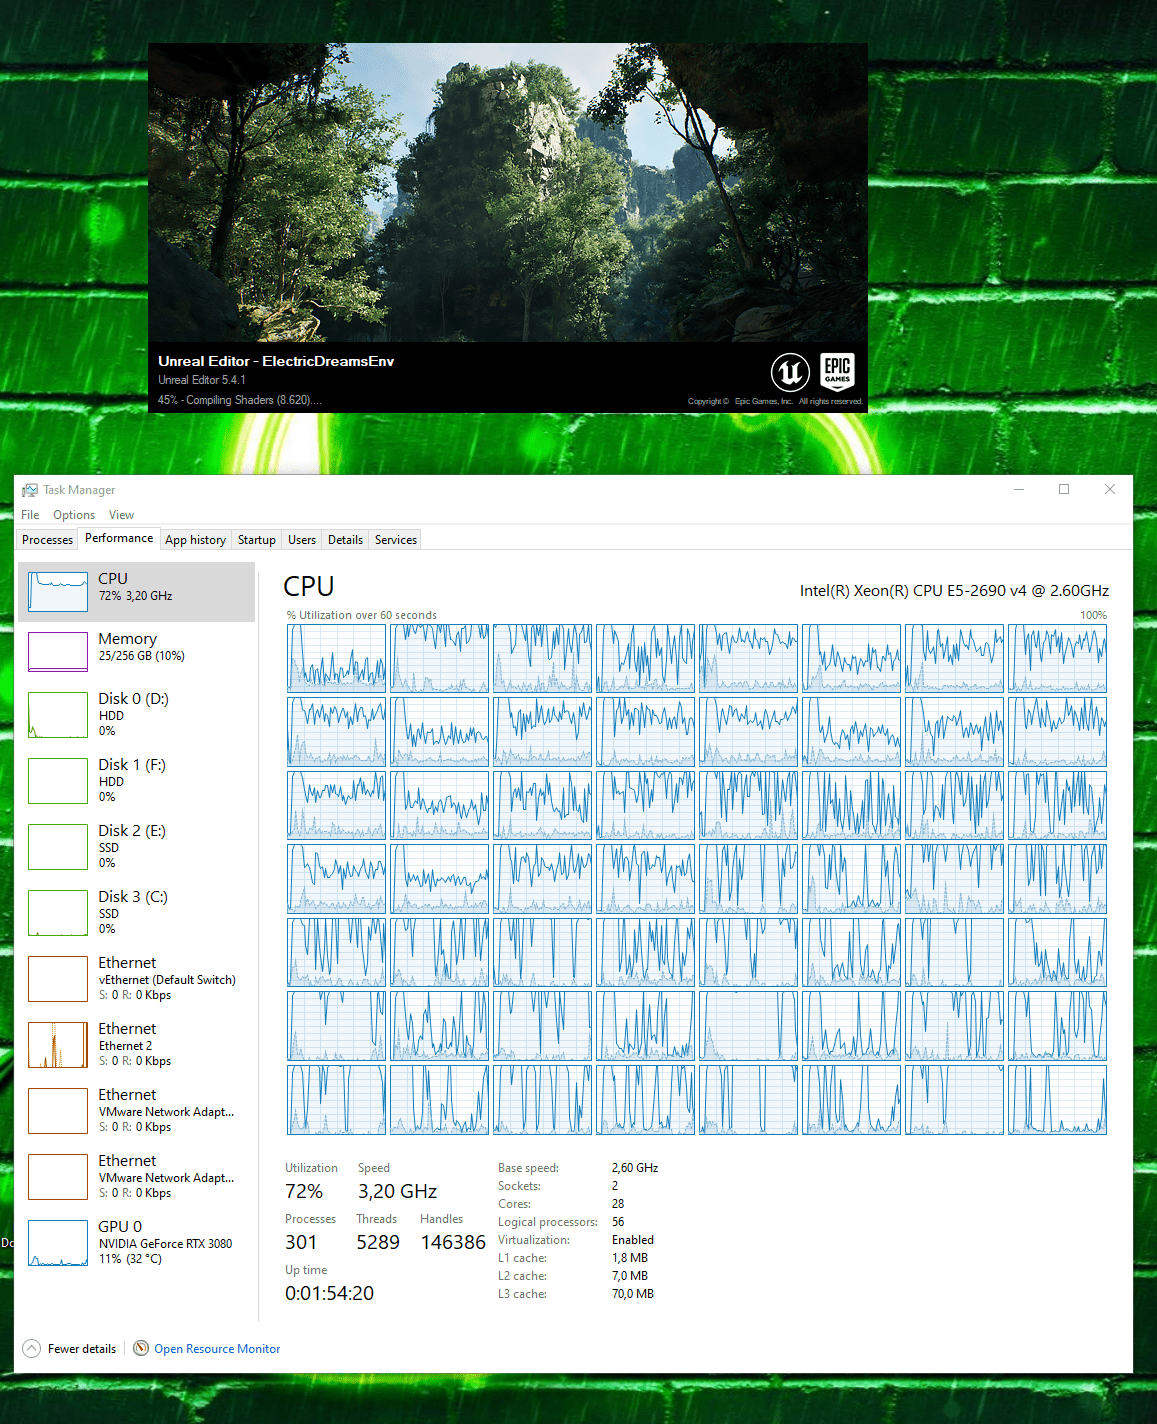Screen dimensions: 1157x1424
Task: Select vEthernet (Default Switch) adapter entry
Action: 137,979
